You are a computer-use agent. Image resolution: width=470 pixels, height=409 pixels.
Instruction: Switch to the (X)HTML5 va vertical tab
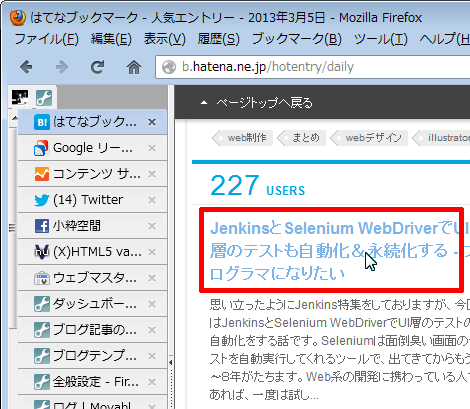[x=92, y=252]
